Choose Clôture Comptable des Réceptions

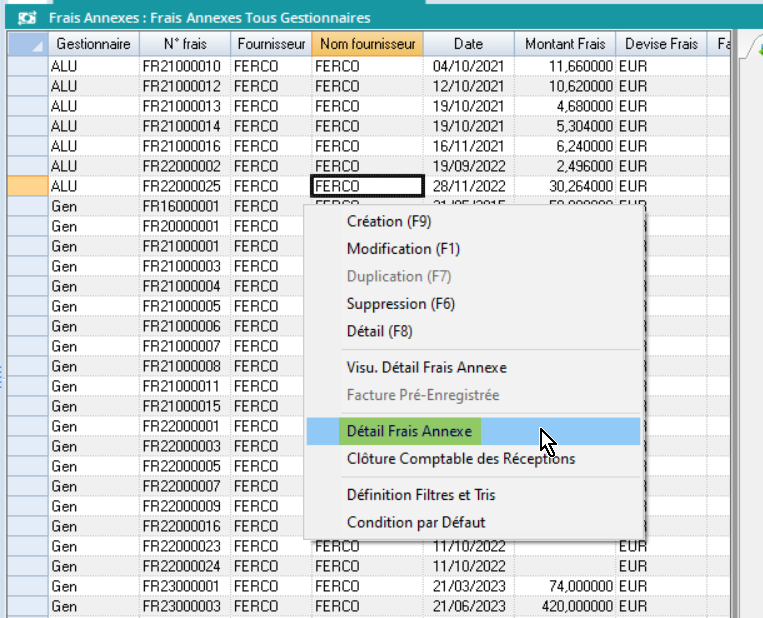click(460, 459)
